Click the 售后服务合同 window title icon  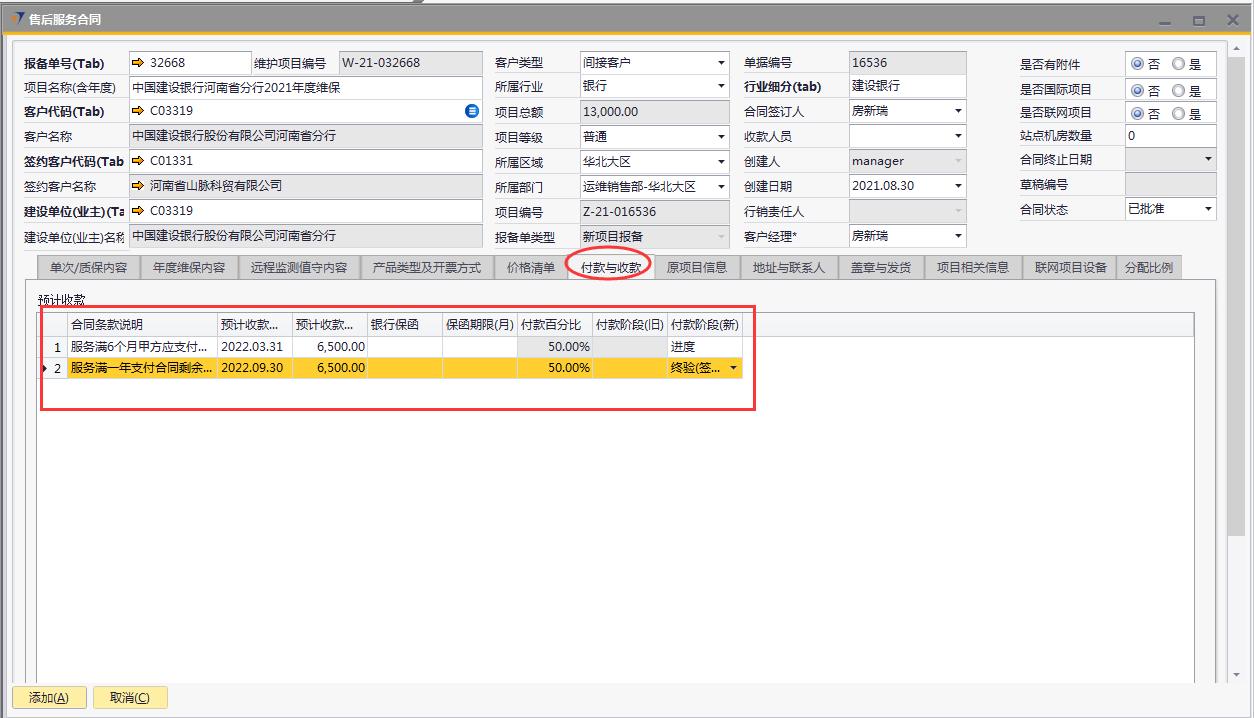coord(19,19)
